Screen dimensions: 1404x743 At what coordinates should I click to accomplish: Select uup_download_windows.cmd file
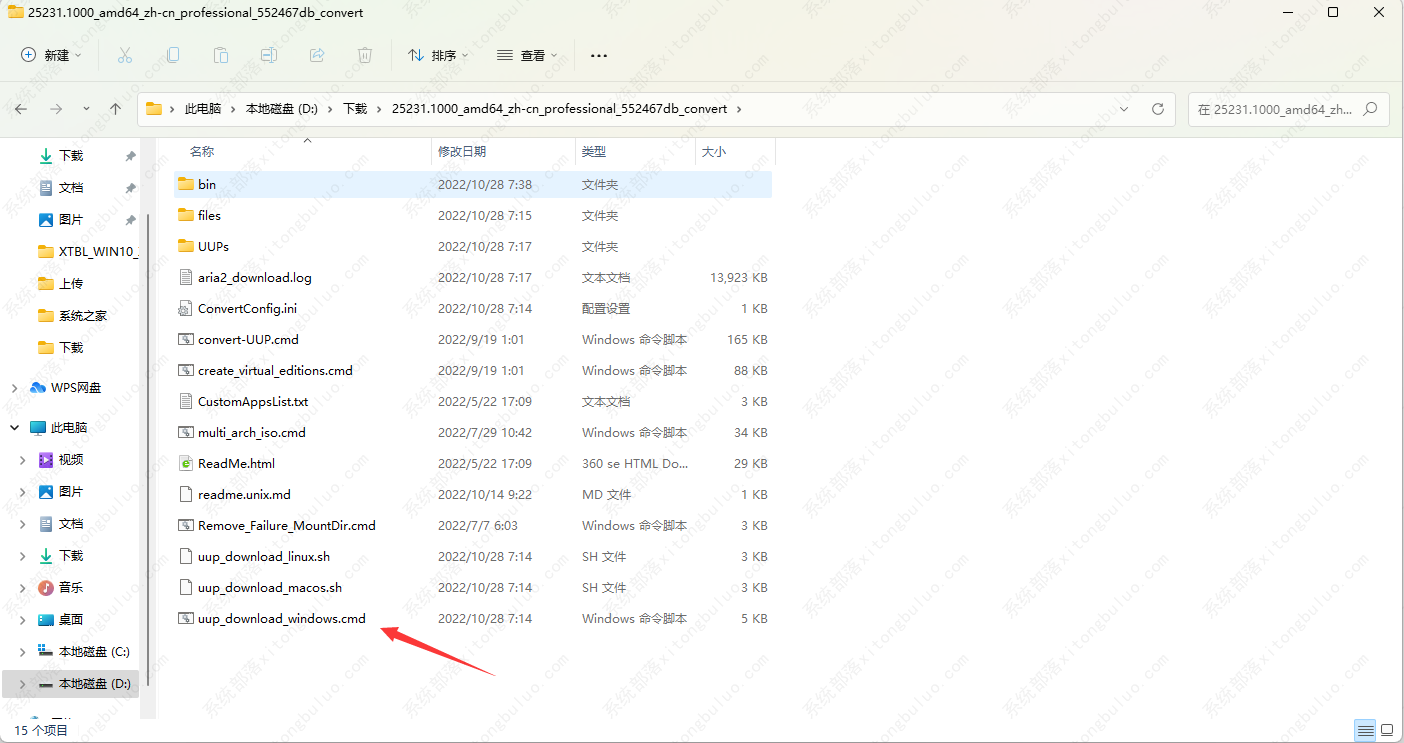281,619
